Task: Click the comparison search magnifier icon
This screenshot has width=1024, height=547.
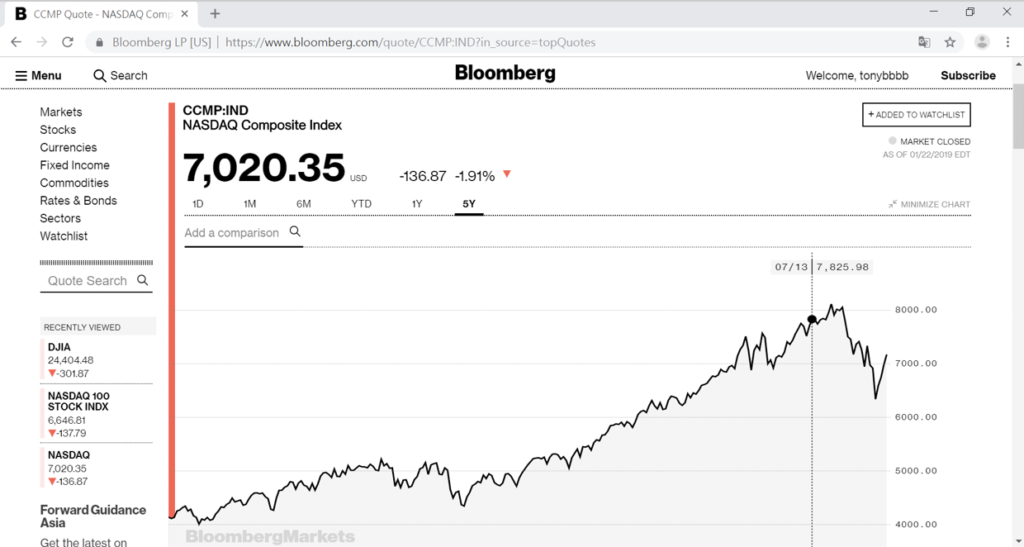Action: tap(295, 232)
